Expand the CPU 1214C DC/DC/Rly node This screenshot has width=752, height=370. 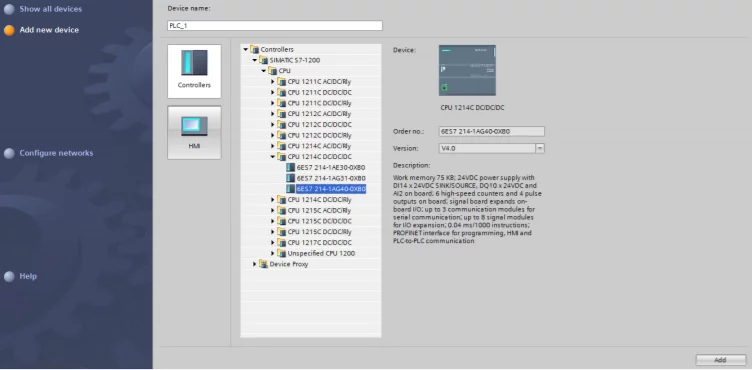273,200
